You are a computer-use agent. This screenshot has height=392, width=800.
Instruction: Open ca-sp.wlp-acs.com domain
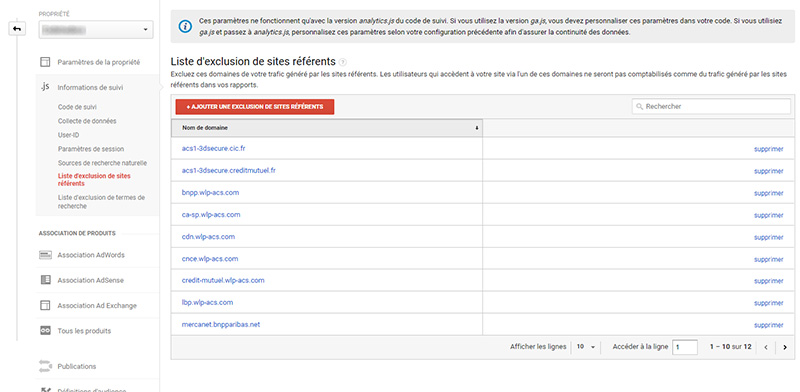point(211,214)
